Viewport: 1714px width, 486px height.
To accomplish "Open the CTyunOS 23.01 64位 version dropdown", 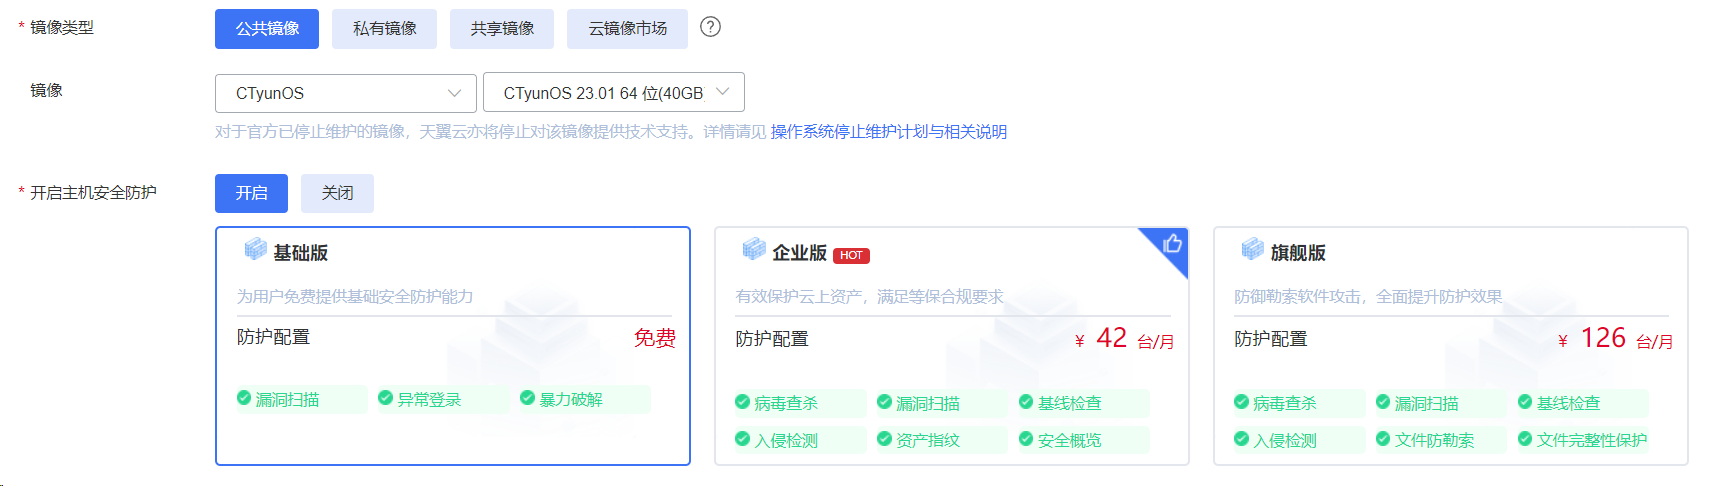I will point(614,93).
